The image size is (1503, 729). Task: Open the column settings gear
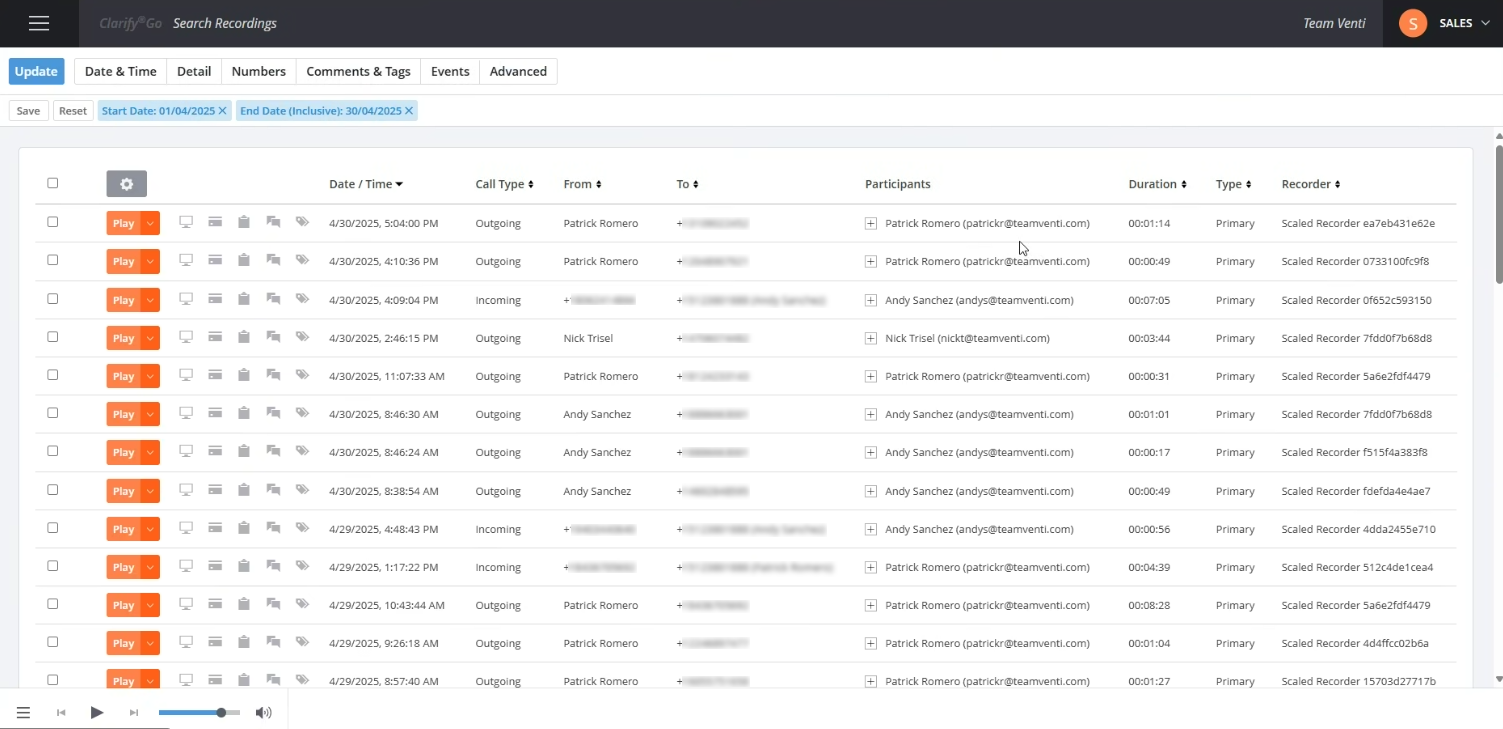tap(126, 184)
